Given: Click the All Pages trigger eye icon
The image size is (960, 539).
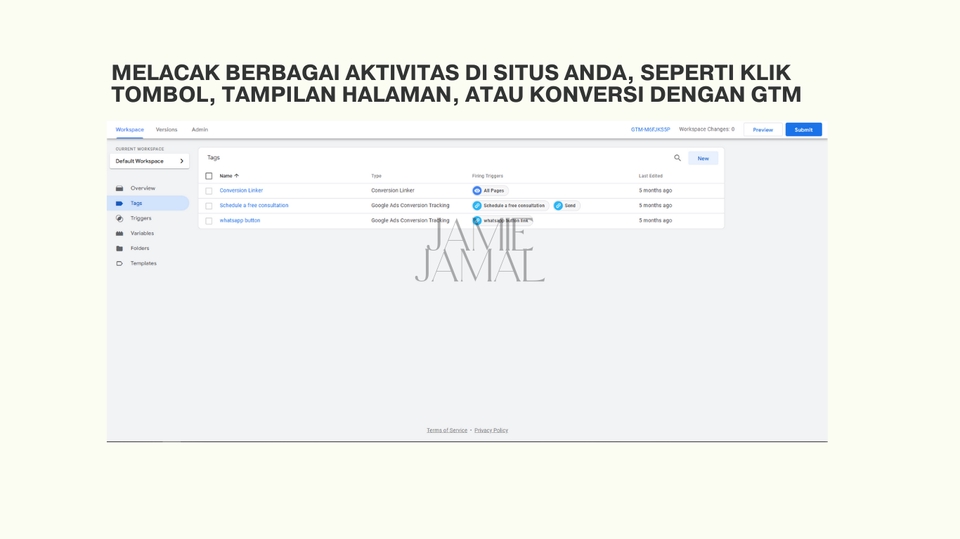Looking at the screenshot, I should [x=477, y=190].
